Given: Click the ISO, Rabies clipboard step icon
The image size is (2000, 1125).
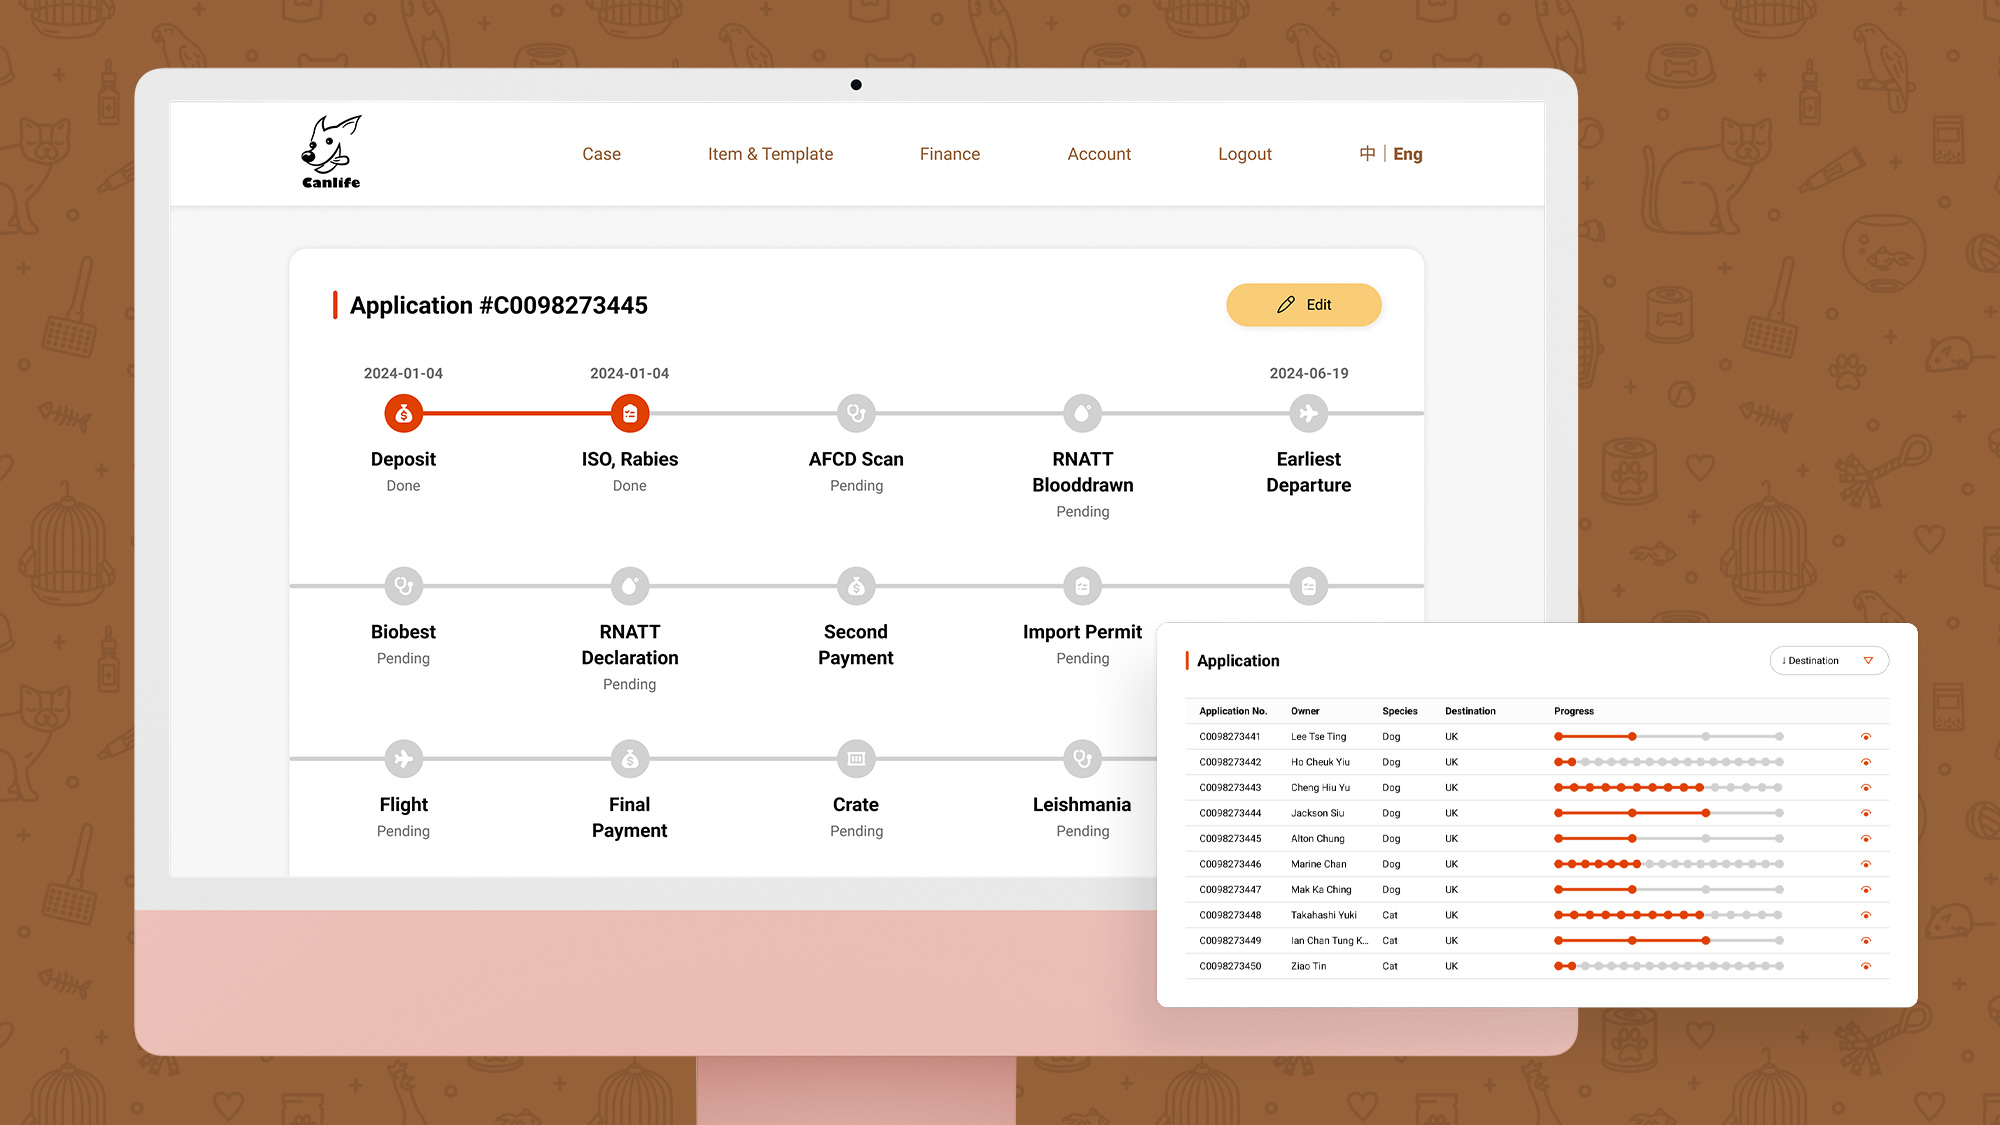Looking at the screenshot, I should (x=630, y=413).
